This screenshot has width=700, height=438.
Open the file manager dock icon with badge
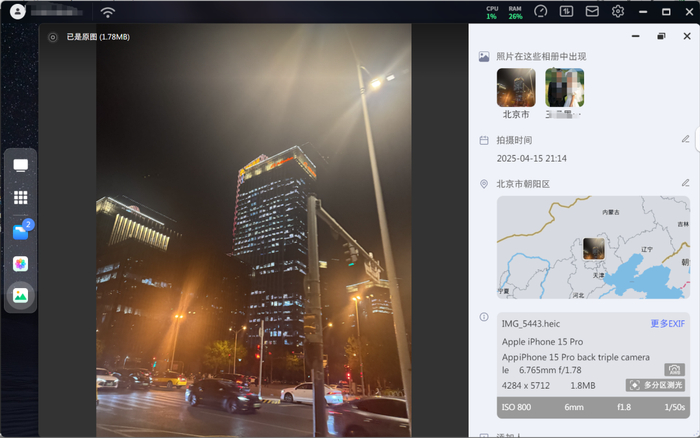[x=21, y=231]
